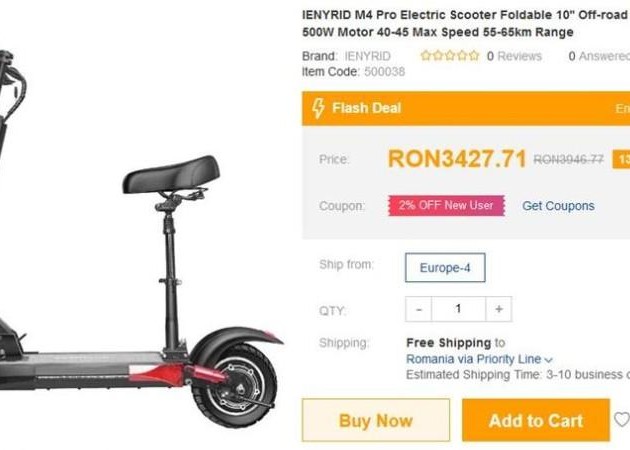Open the Answered questions link
This screenshot has width=630, height=450.
point(599,56)
